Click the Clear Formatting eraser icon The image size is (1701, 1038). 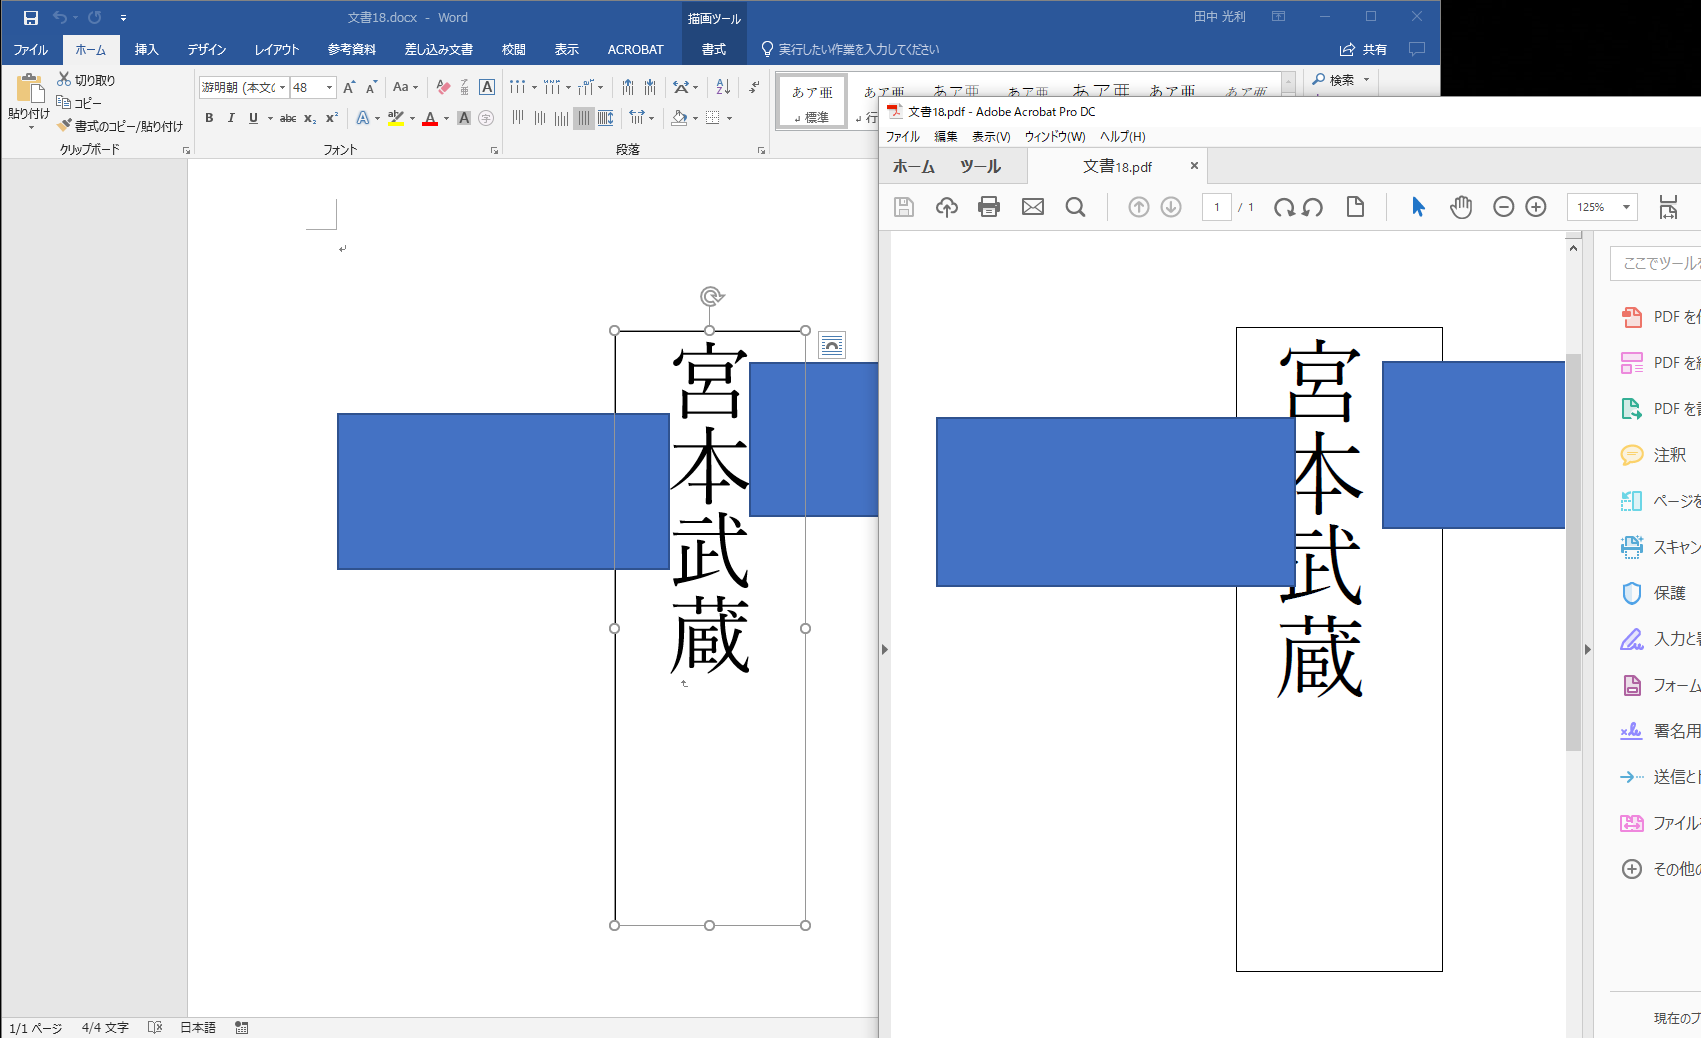[x=443, y=87]
